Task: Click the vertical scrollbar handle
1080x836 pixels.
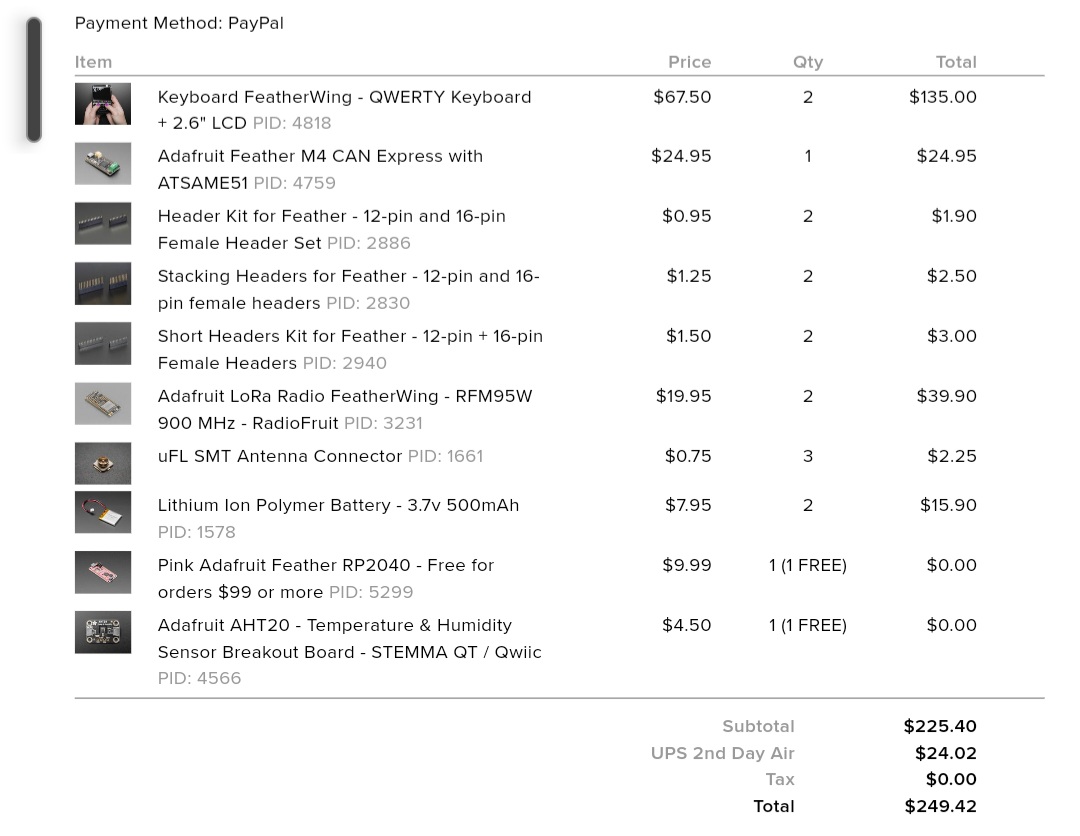Action: tap(34, 80)
